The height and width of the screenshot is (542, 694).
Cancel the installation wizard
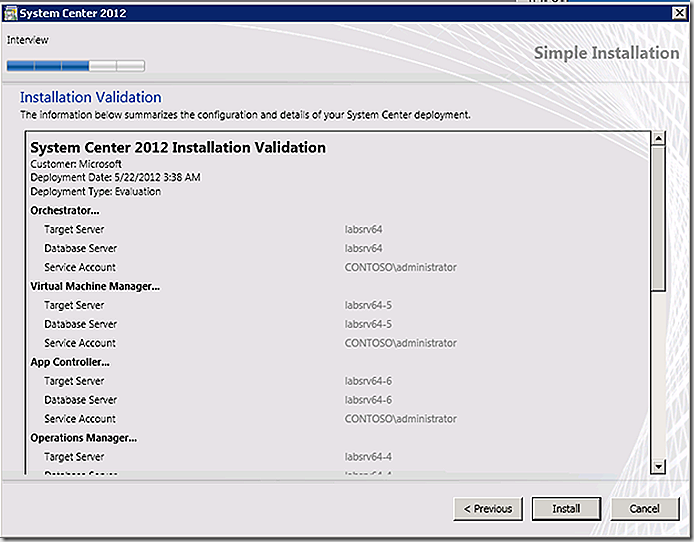[645, 509]
